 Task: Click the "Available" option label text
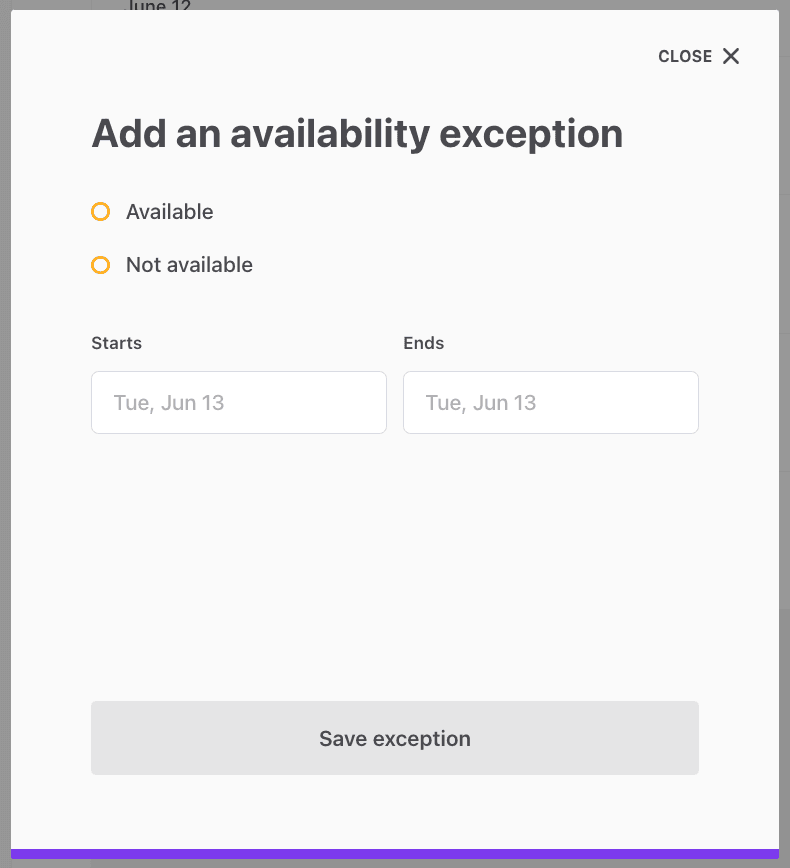(169, 212)
